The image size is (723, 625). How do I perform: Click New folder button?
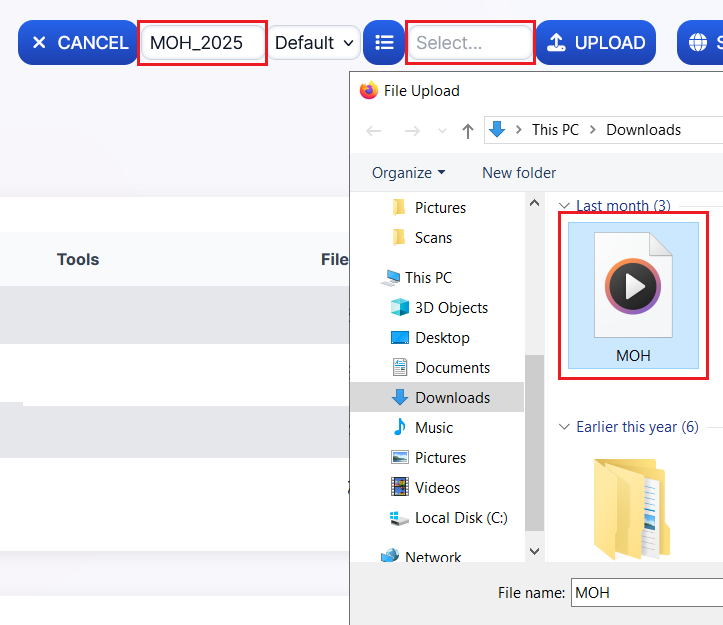[x=519, y=173]
